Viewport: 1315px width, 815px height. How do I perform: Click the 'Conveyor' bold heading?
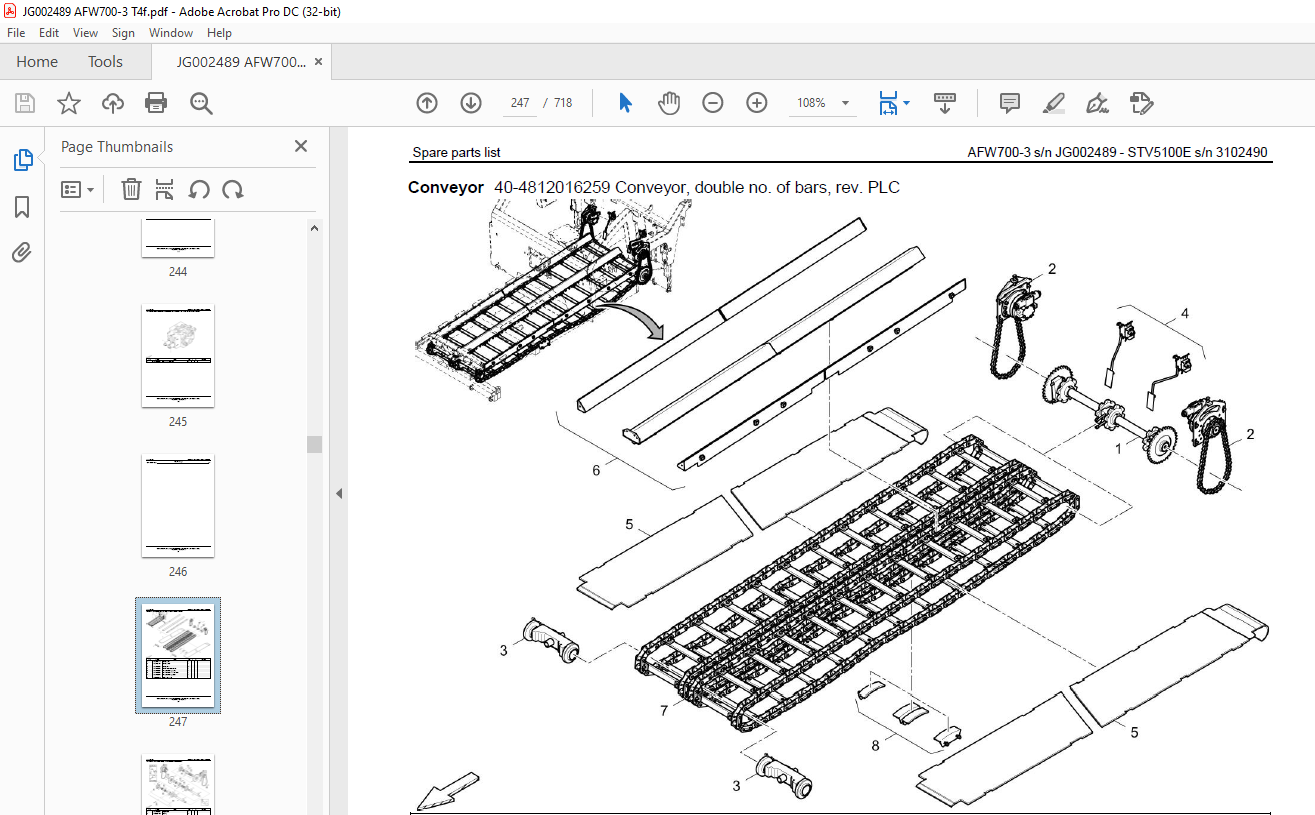pyautogui.click(x=446, y=187)
